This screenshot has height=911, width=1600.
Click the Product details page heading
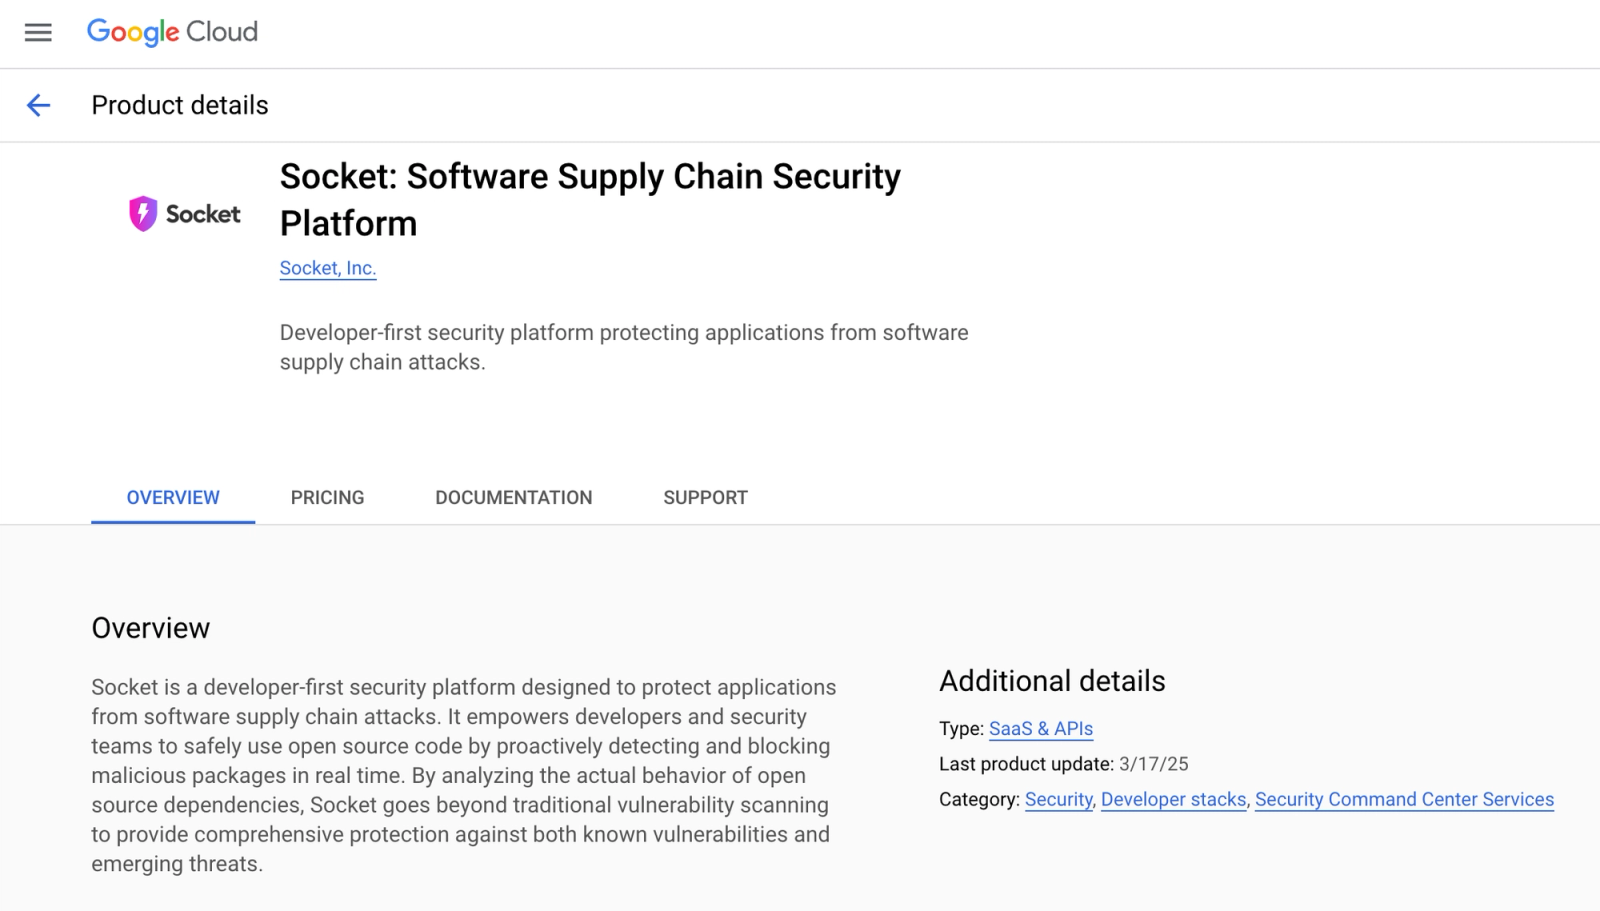click(x=180, y=105)
